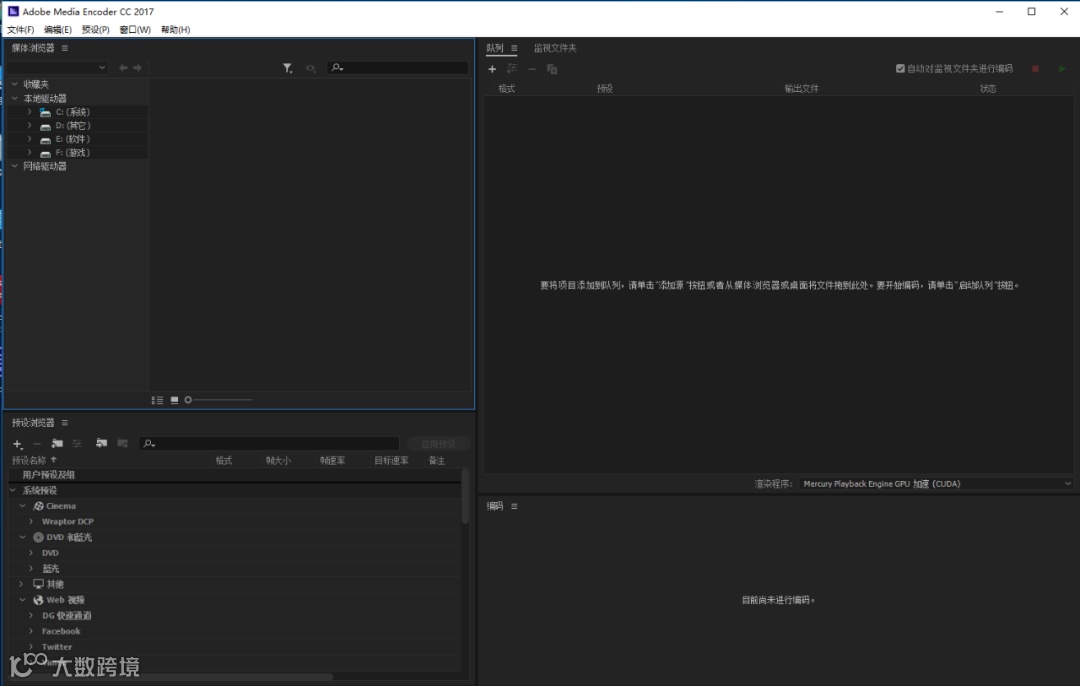Screen dimensions: 1080x686
Task: Collapse the Cinema preset group
Action: tap(22, 506)
